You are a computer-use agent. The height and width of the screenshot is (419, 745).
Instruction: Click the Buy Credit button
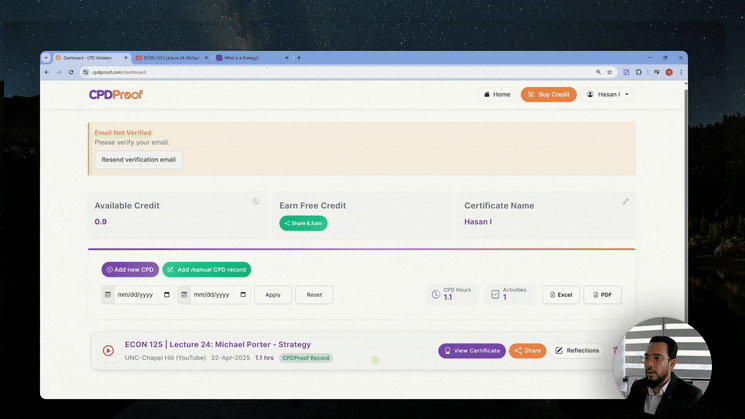[x=549, y=94]
